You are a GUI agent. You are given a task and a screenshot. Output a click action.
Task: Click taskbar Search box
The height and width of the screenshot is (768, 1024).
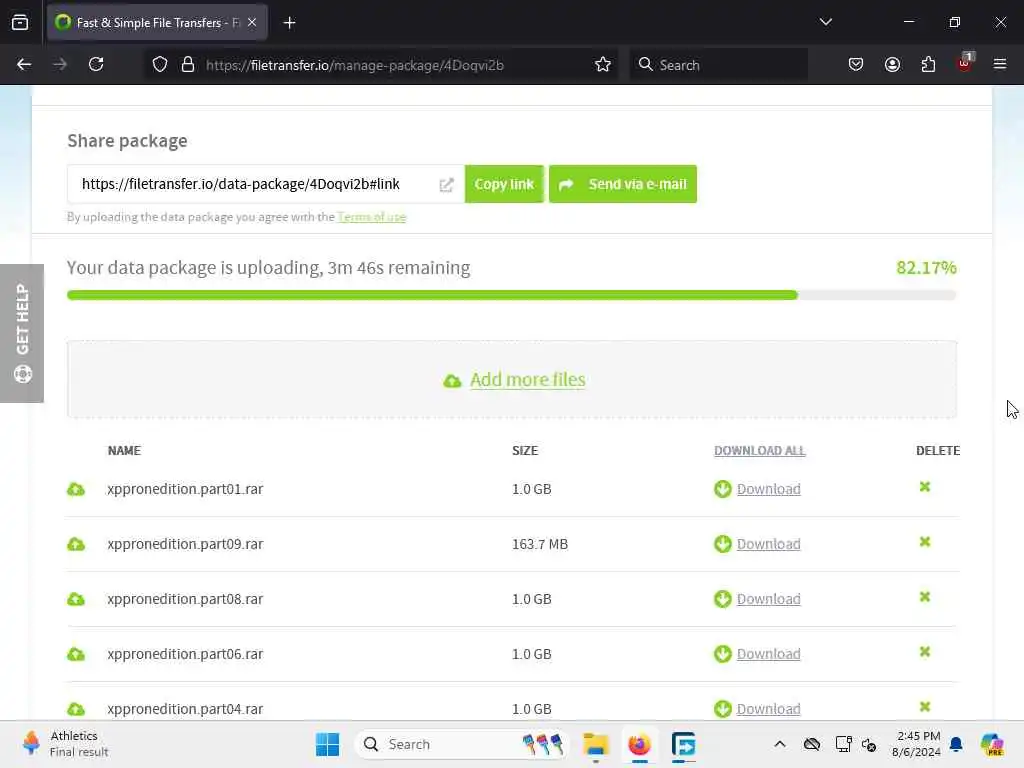click(462, 744)
